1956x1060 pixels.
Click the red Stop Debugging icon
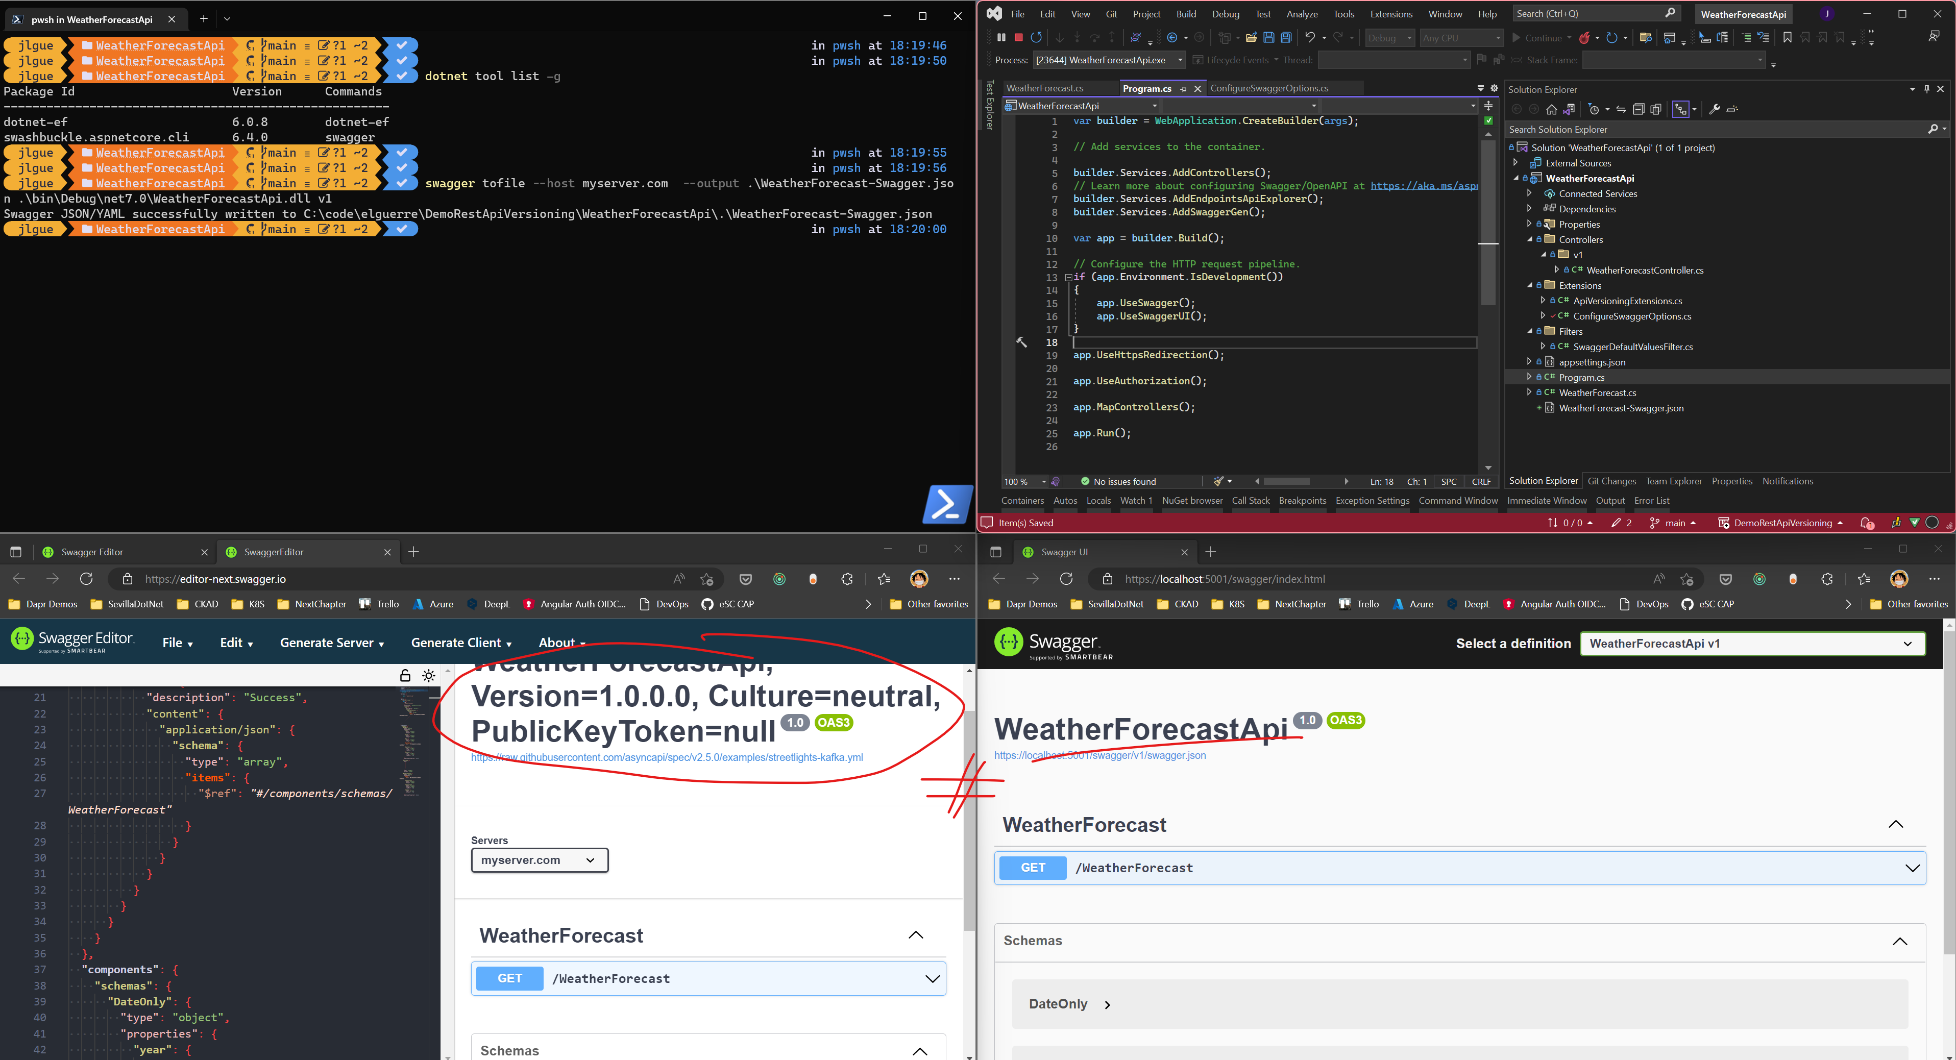click(x=1019, y=38)
